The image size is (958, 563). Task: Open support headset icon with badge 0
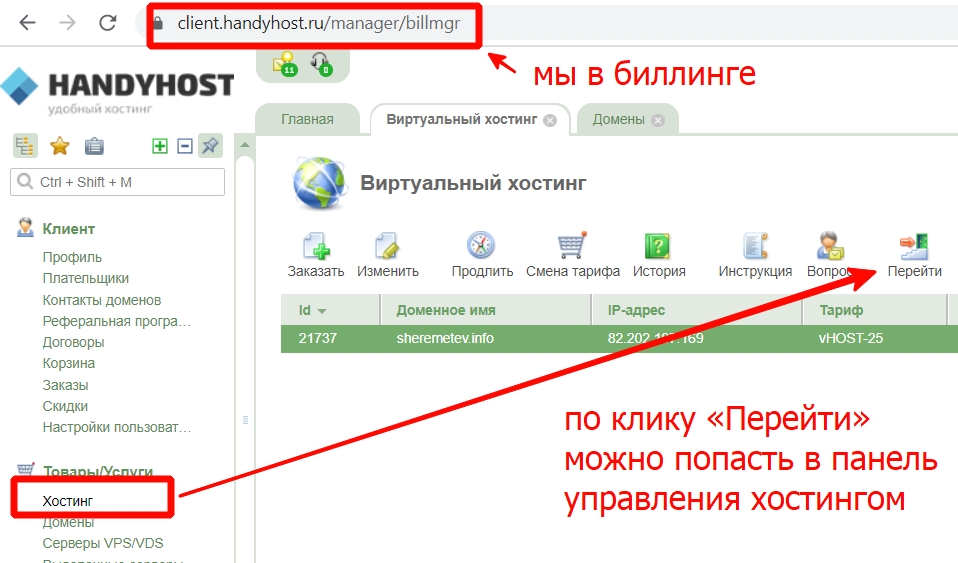(321, 63)
